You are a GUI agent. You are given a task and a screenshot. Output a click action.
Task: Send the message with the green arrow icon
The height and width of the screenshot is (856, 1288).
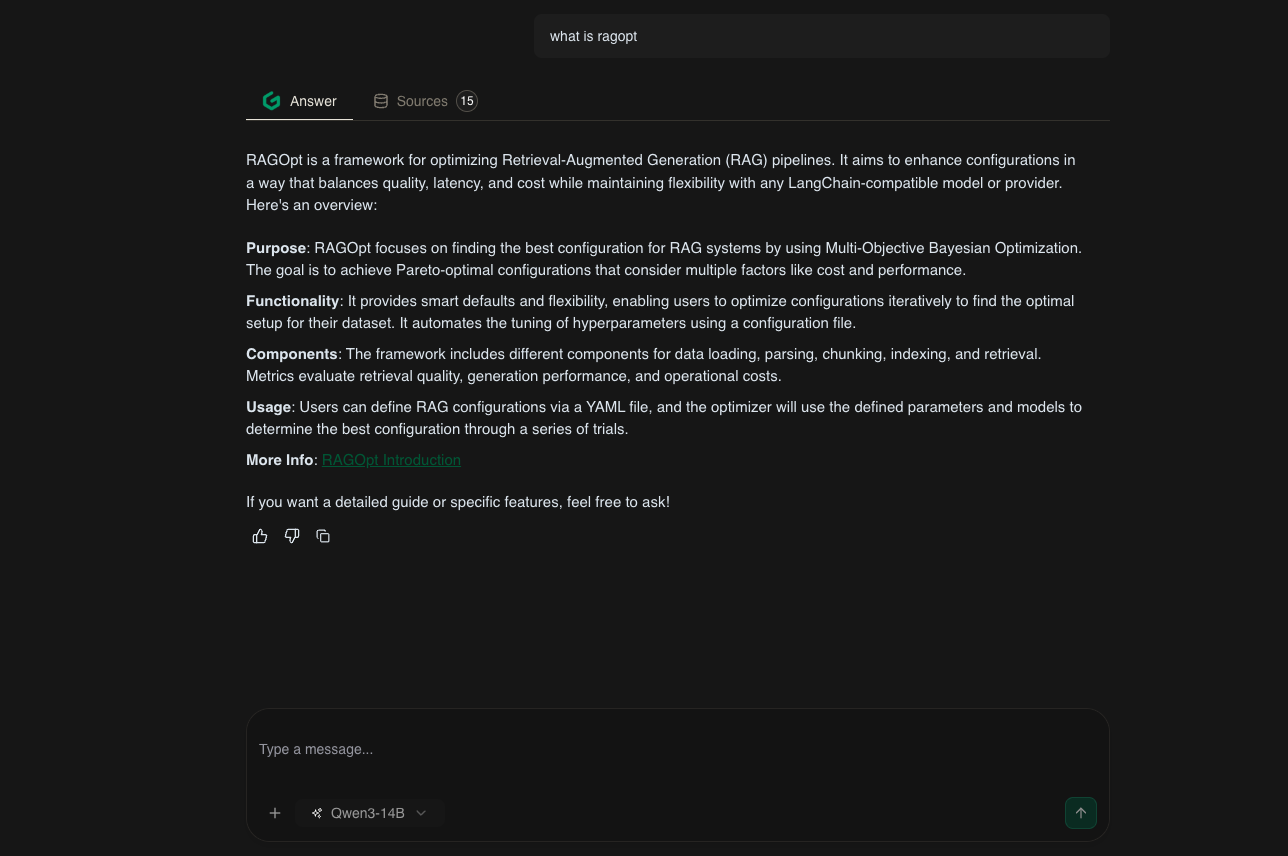1081,813
